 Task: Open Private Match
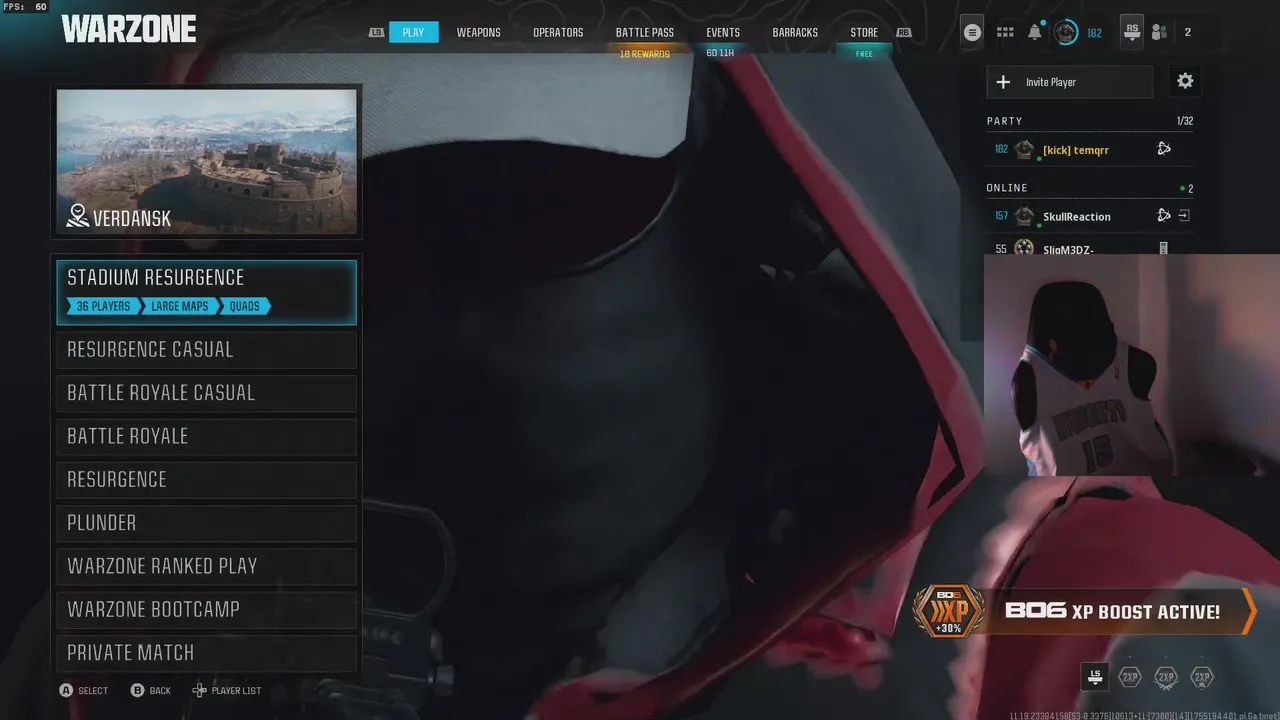coord(206,652)
